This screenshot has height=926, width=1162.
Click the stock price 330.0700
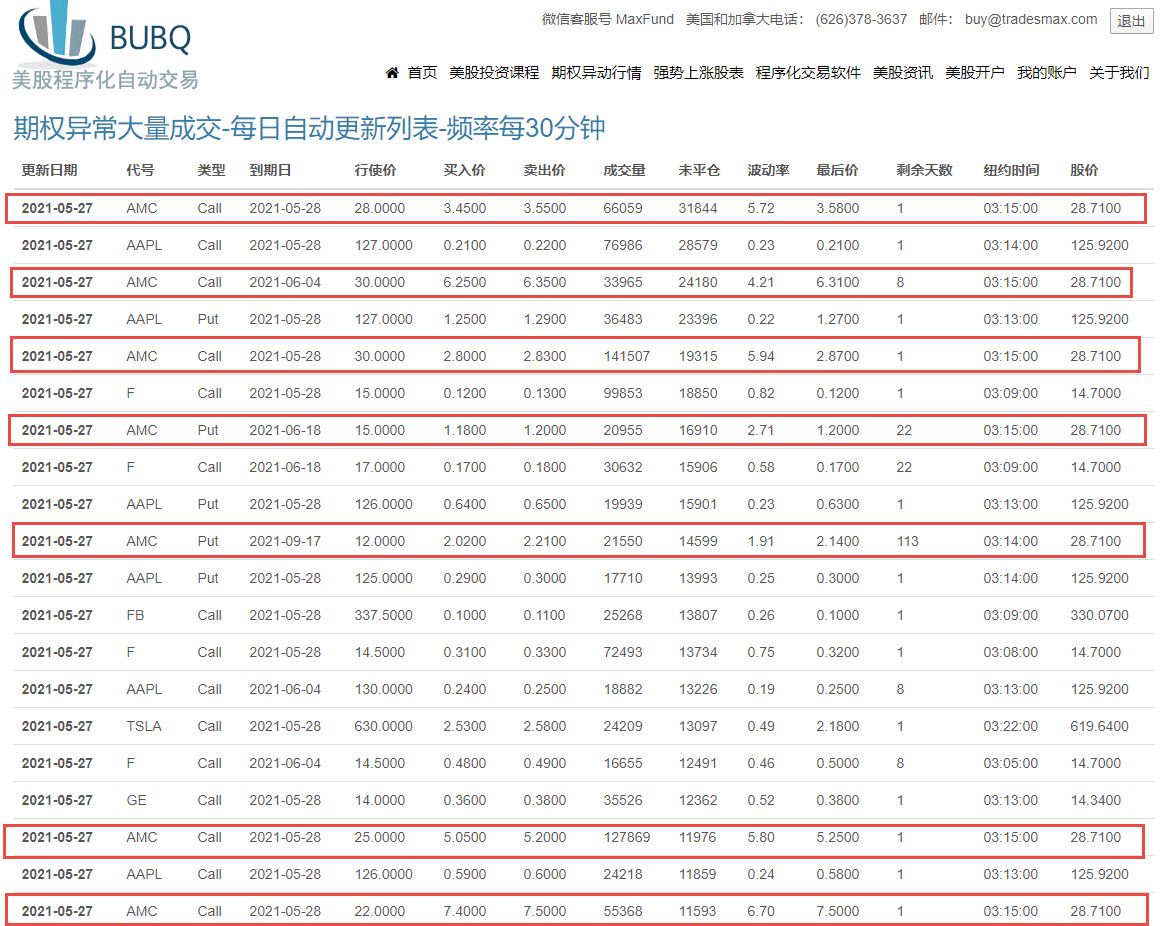[x=1100, y=616]
